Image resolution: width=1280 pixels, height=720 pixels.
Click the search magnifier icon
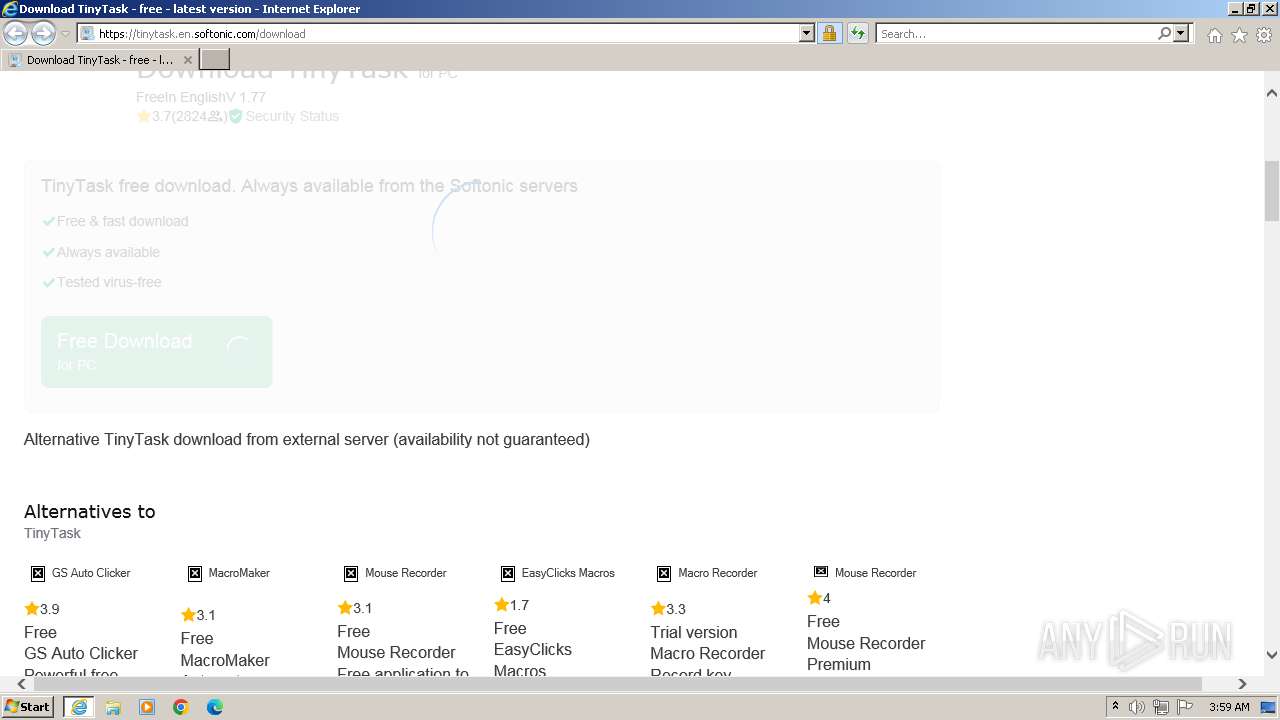[1164, 33]
